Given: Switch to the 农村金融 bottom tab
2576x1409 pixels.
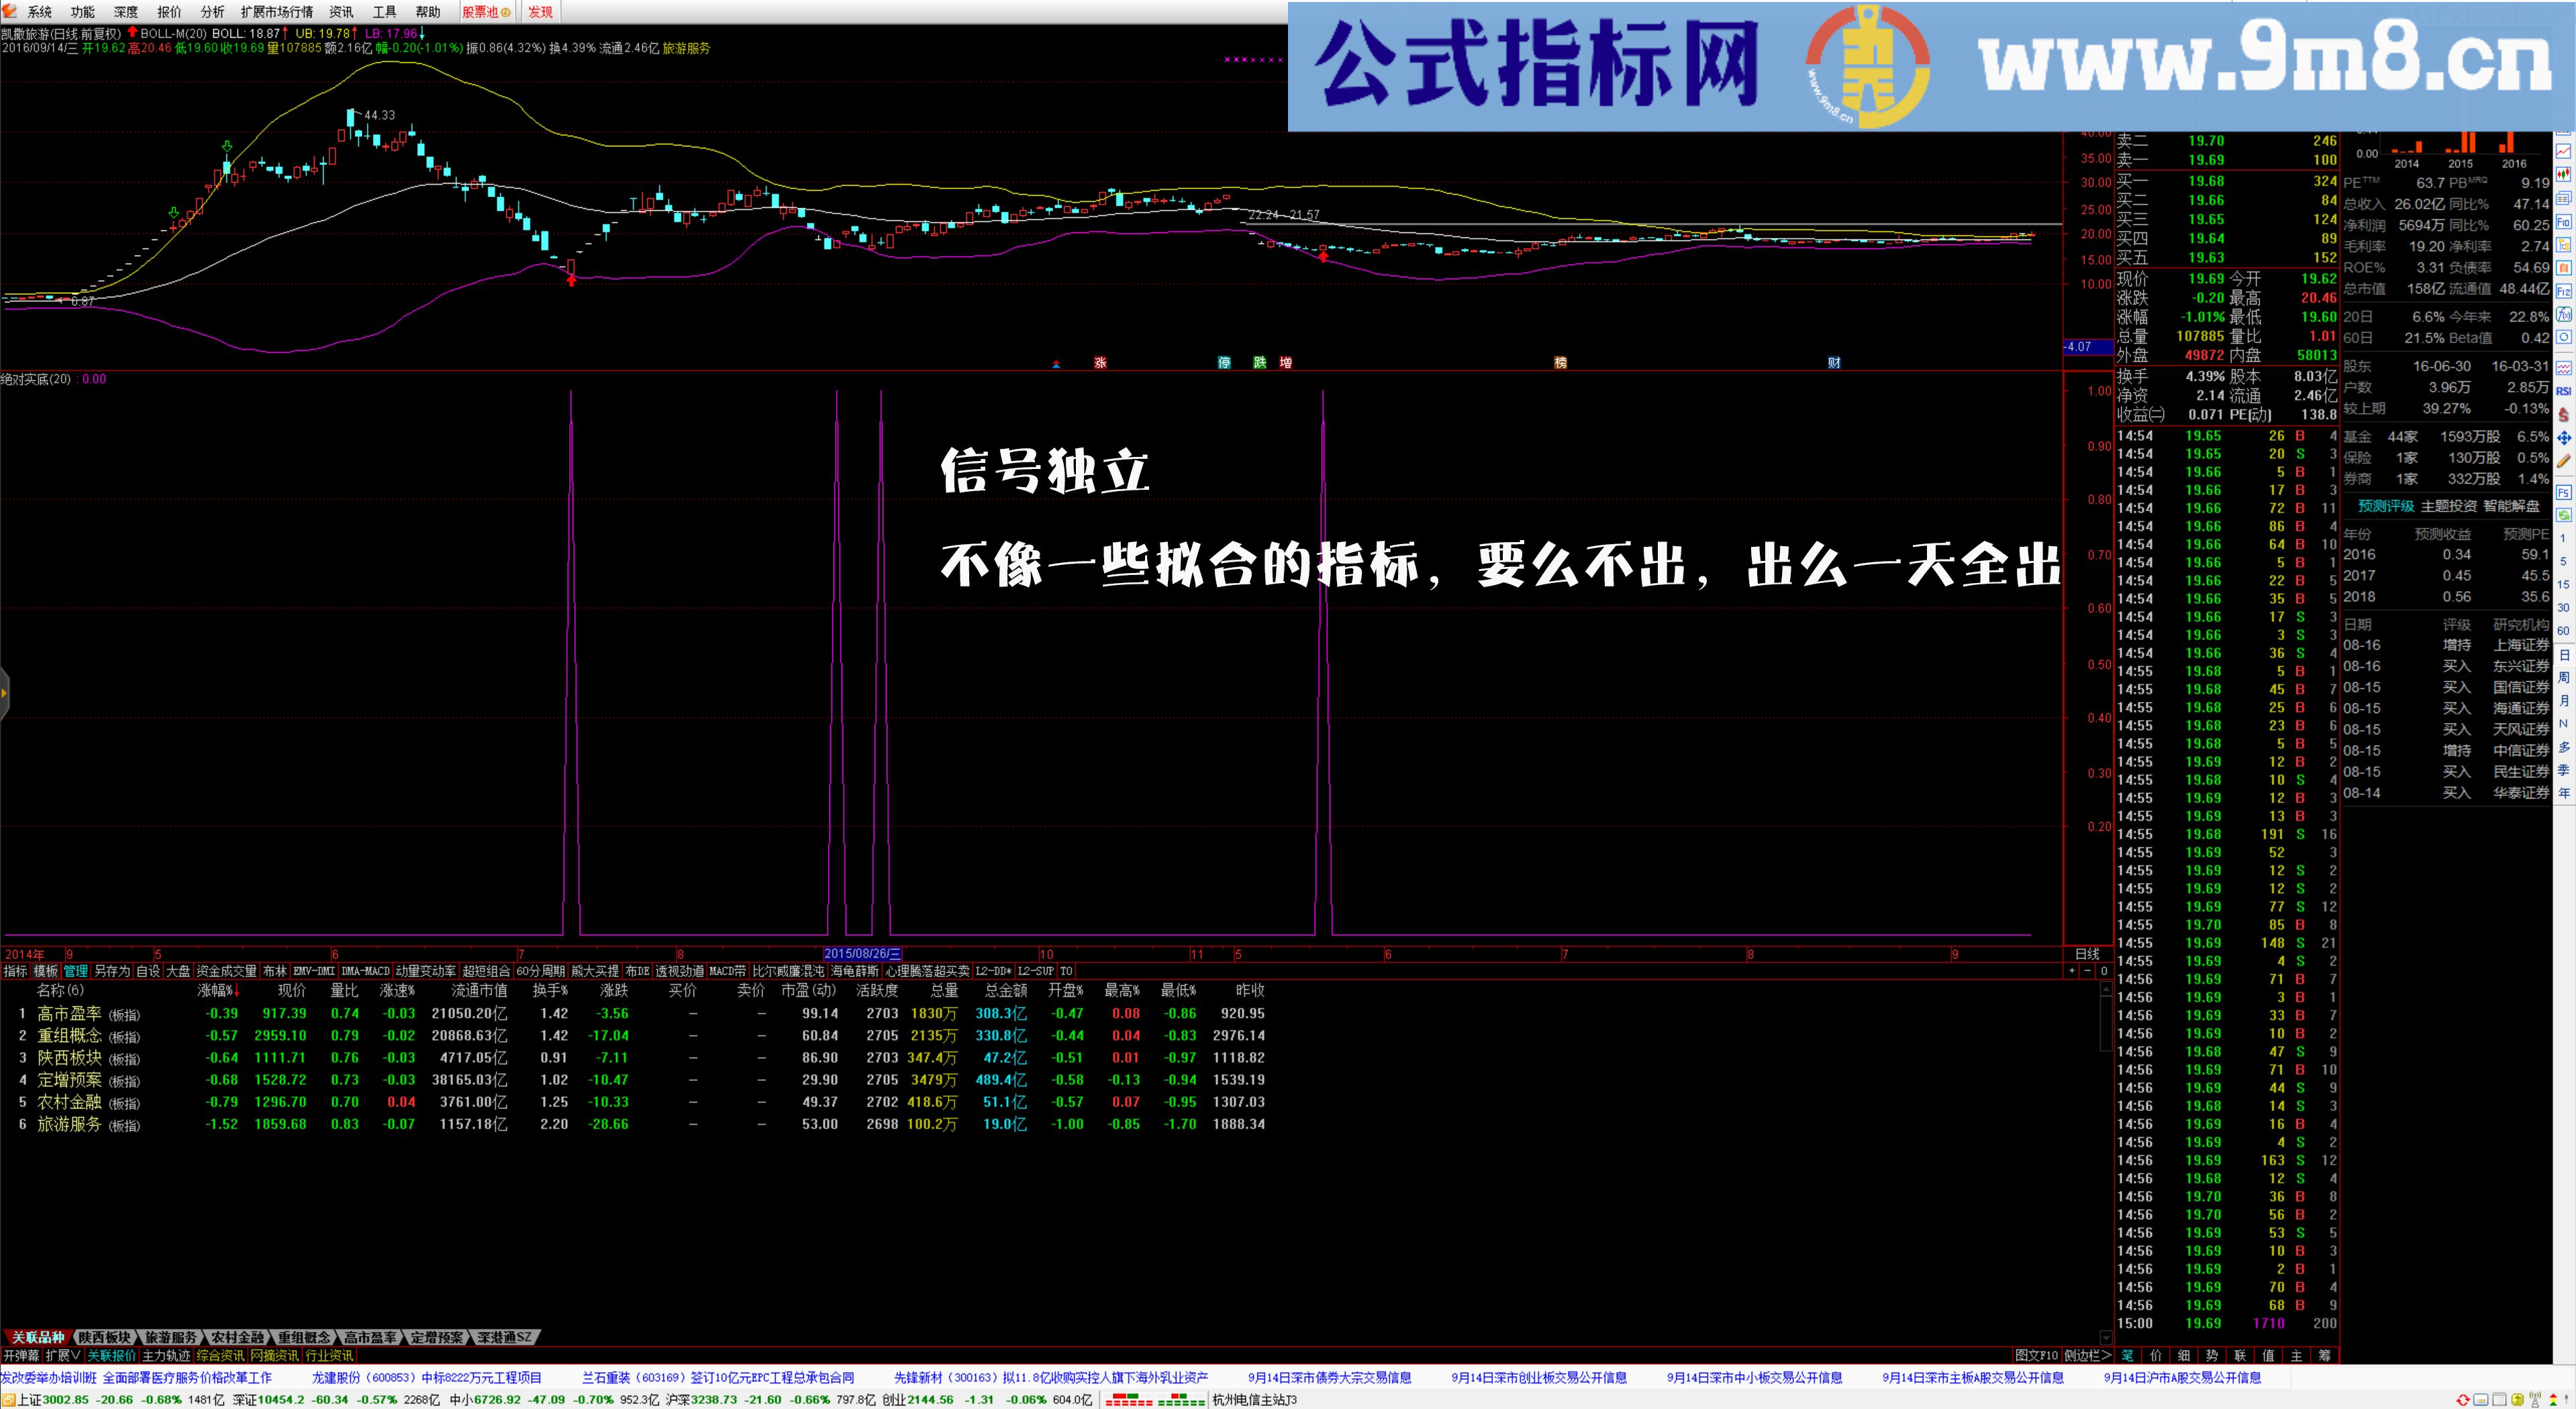Looking at the screenshot, I should 237,1337.
